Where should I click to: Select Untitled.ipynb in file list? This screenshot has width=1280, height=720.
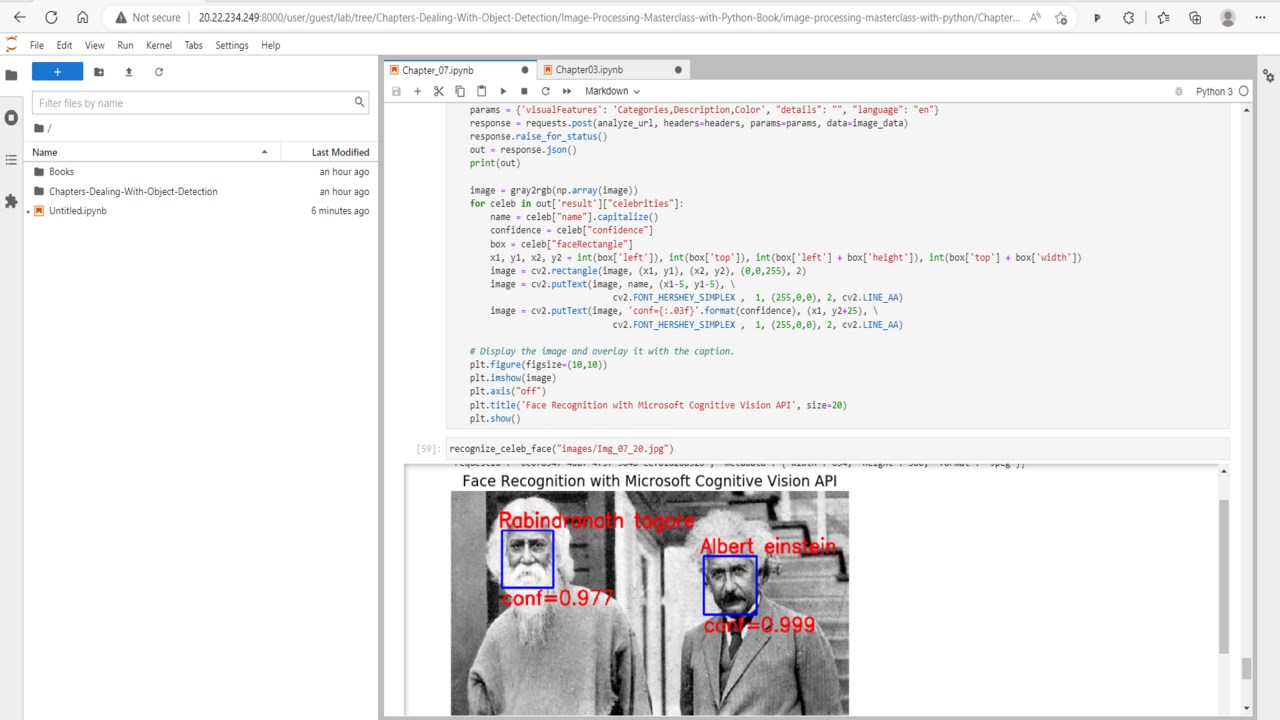click(201, 211)
